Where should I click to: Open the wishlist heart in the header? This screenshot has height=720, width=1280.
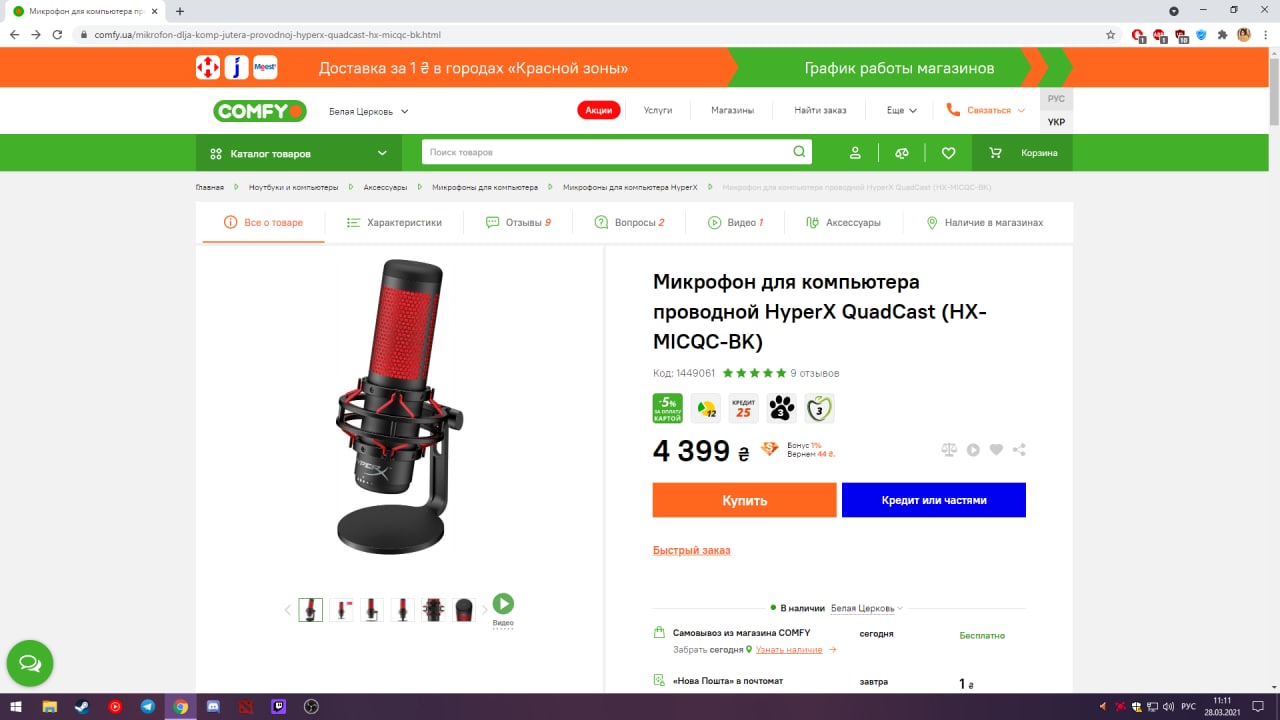pos(948,153)
